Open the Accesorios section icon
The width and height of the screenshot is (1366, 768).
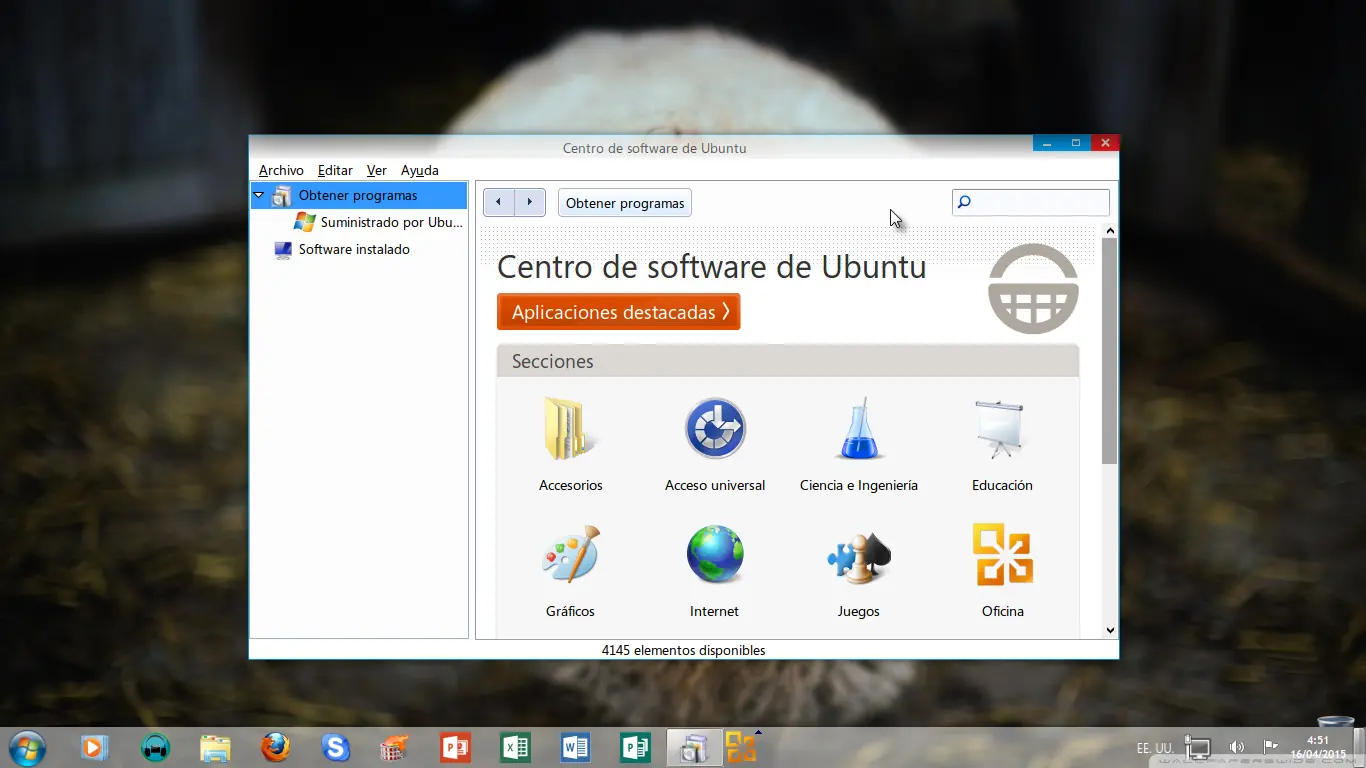[x=569, y=428]
